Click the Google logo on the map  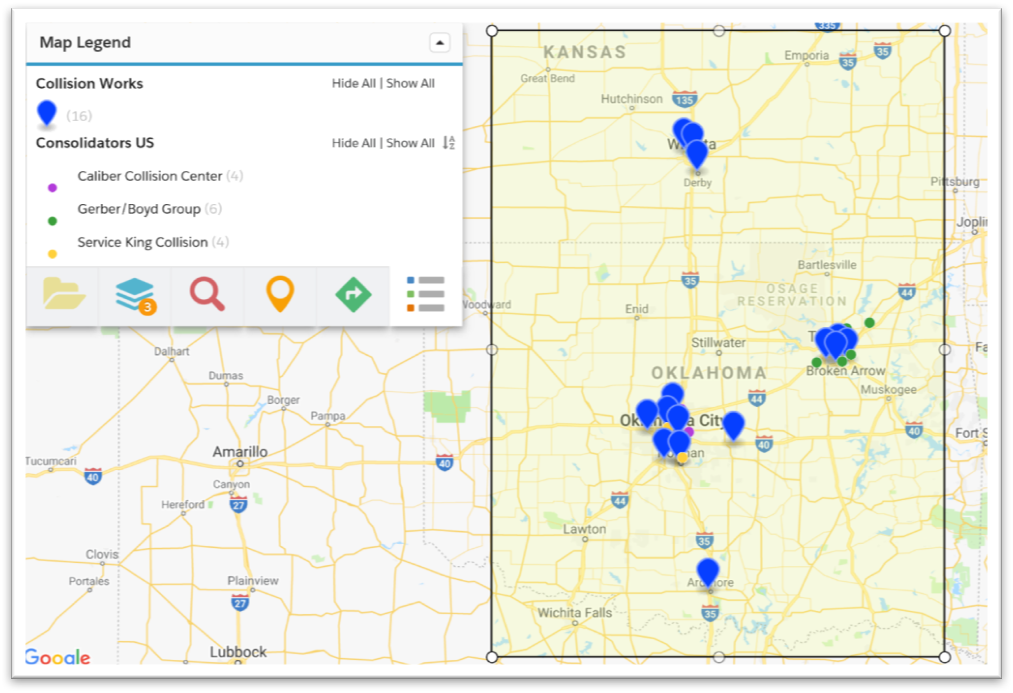click(x=57, y=657)
